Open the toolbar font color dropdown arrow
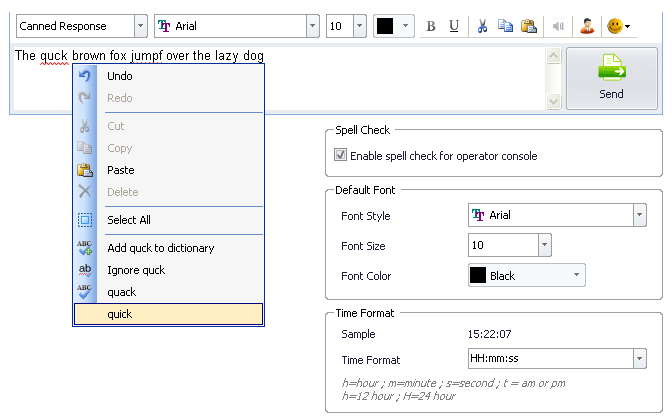Viewport: 672px width, 418px height. pyautogui.click(x=405, y=26)
